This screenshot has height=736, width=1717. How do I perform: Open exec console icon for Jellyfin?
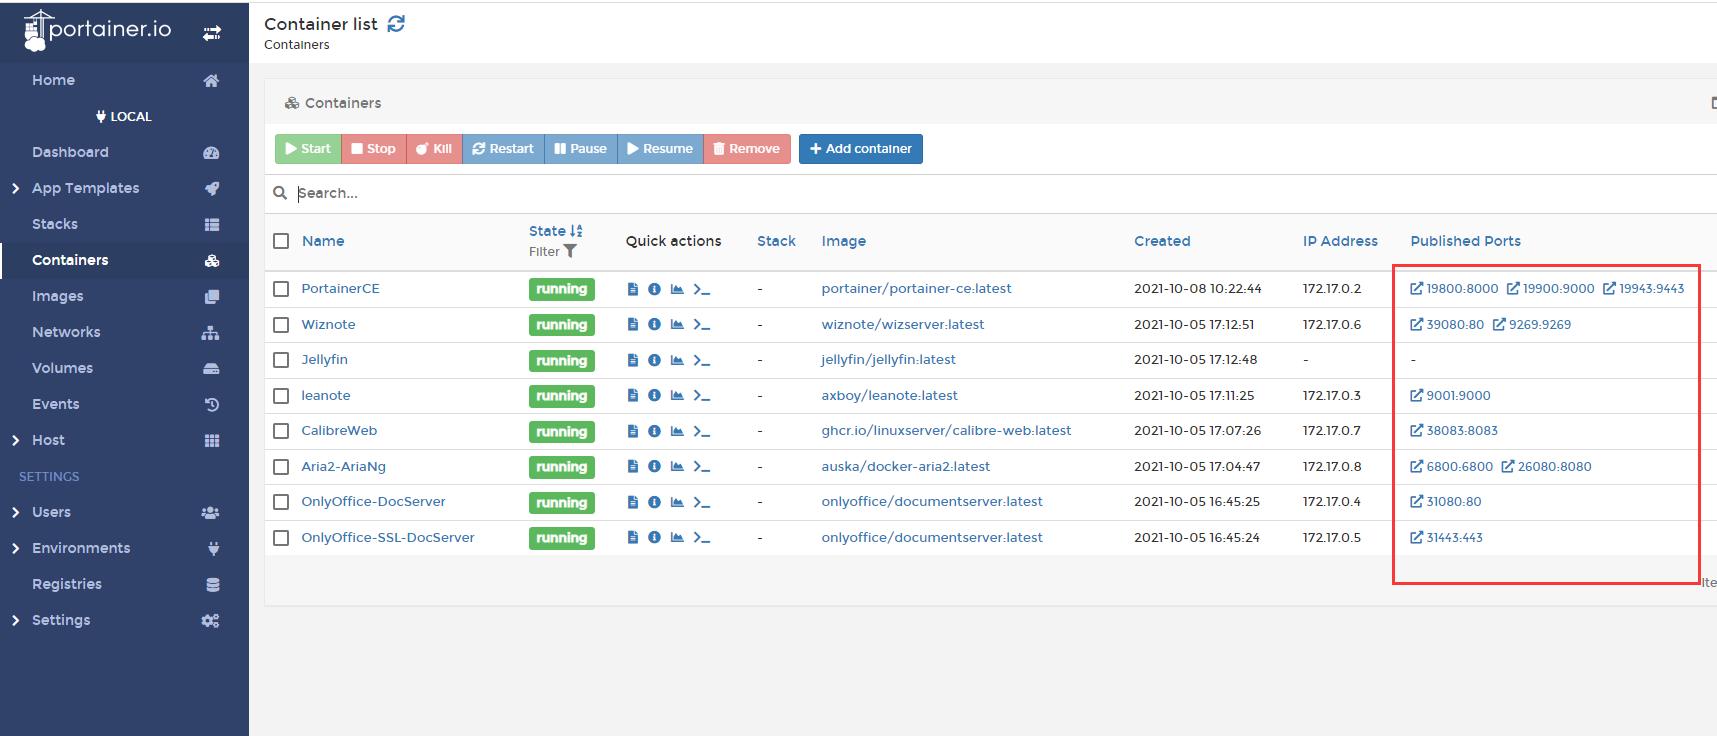[702, 360]
